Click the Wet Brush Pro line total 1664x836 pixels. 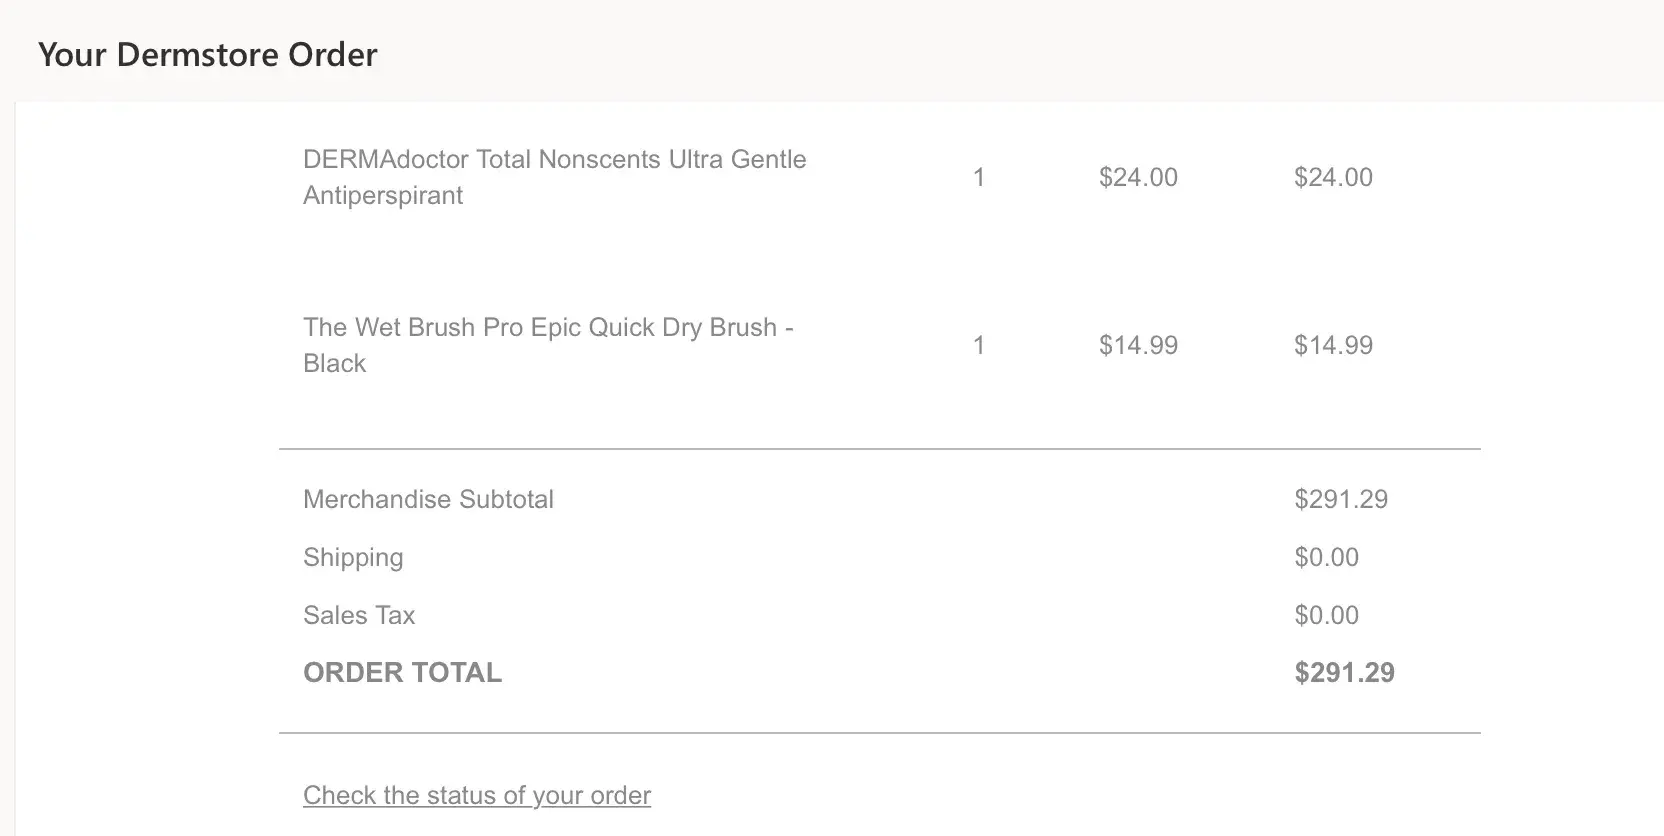point(1333,345)
